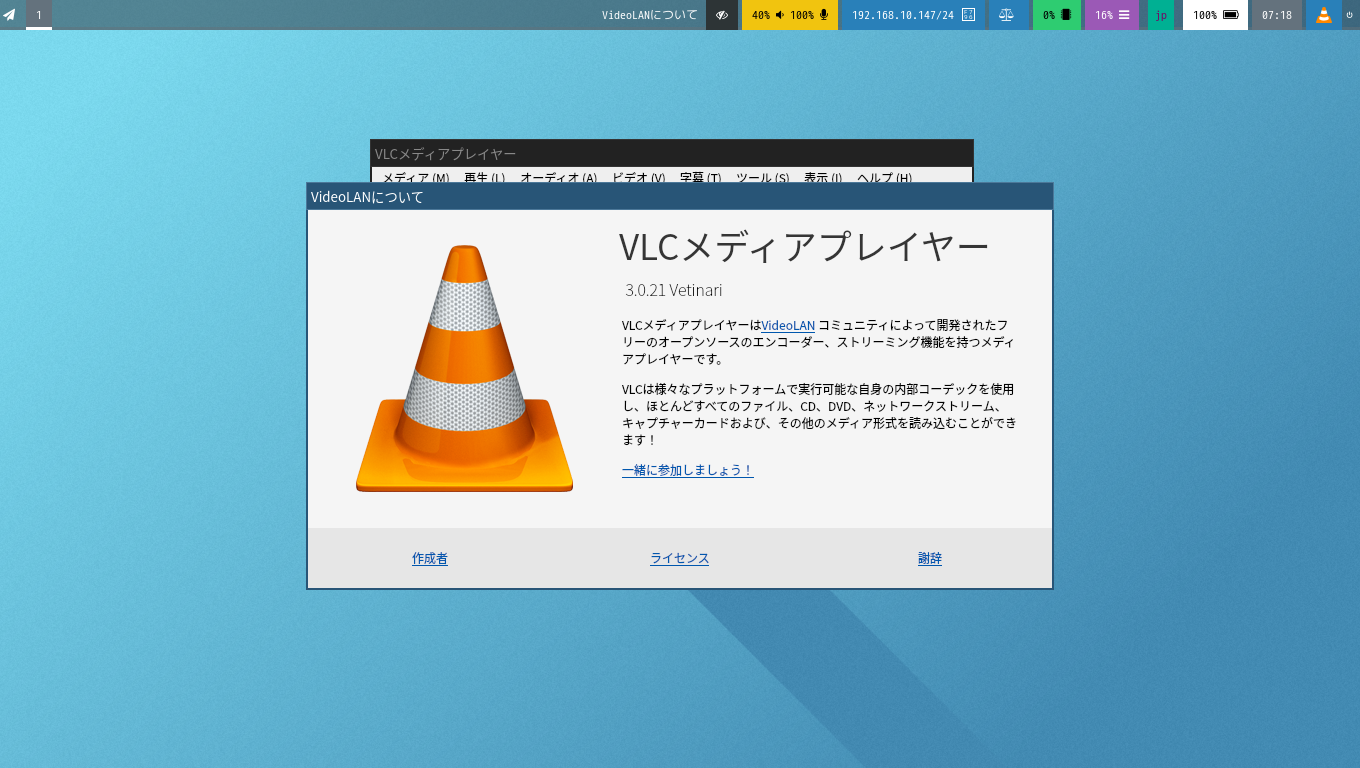
Task: Click the VLCメディアプレイヤー main window title bar
Action: coord(672,153)
